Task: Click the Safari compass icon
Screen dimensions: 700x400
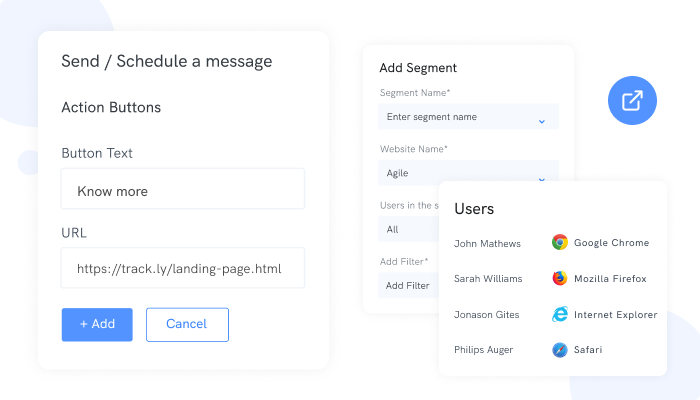Action: pos(560,350)
